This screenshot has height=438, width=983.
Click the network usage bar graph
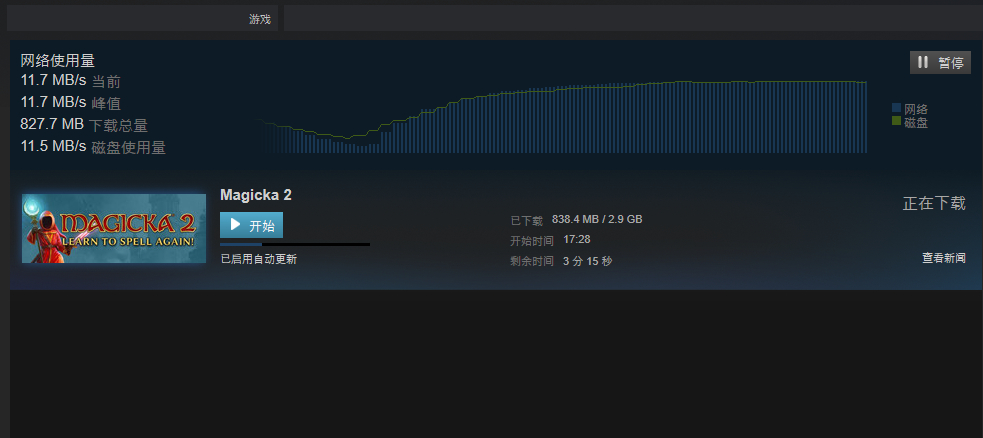pos(562,117)
